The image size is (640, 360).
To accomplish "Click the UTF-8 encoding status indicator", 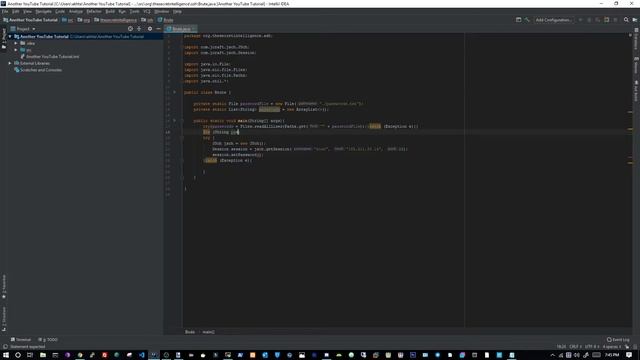I will click(591, 347).
